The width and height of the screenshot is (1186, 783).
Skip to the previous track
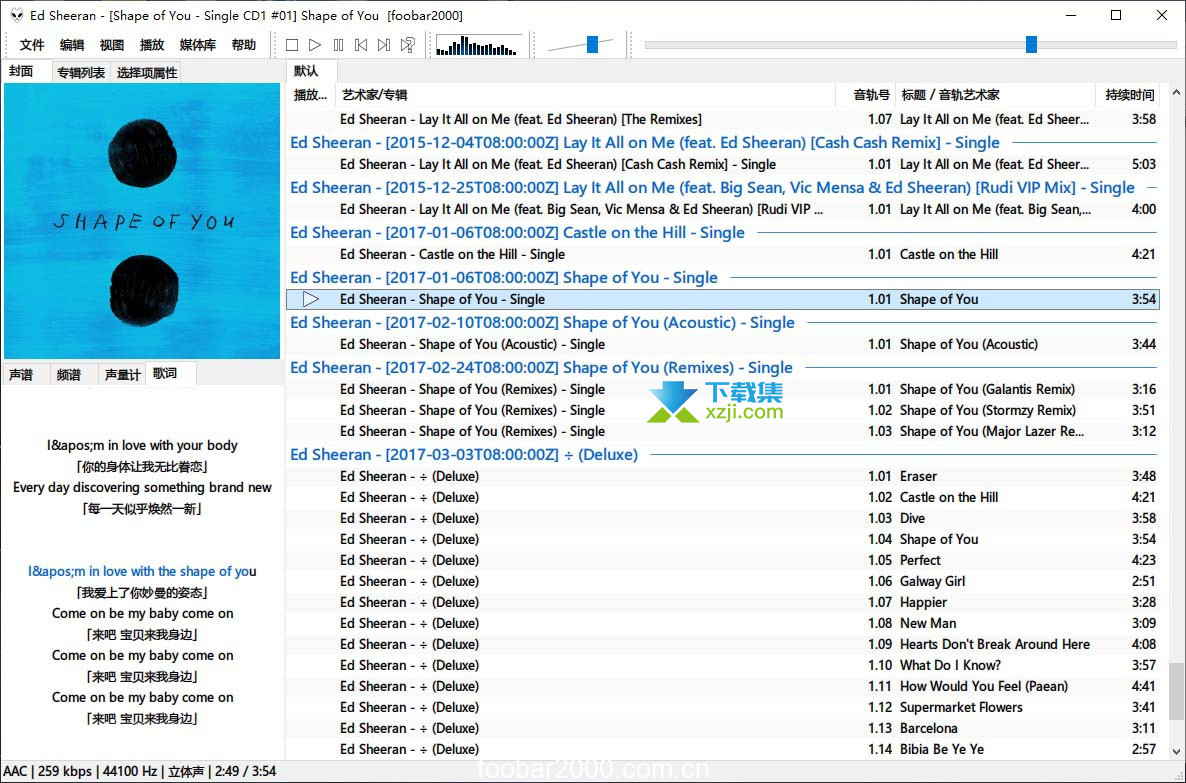tap(361, 45)
